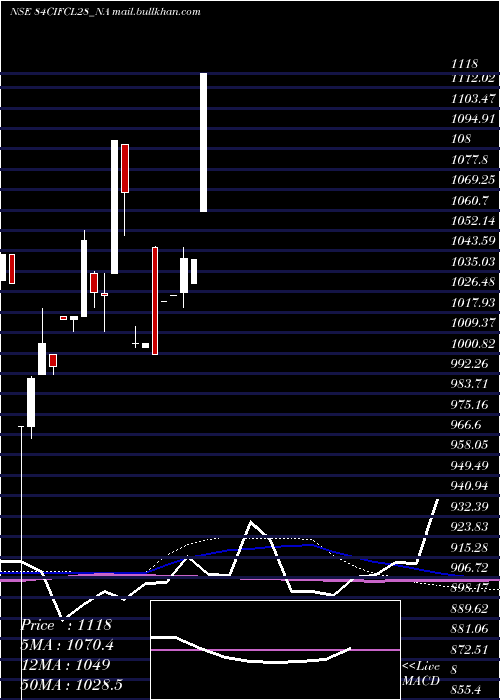Viewport: 500px width, 700px height.
Task: Click the mail.bullkhan.com watermark text
Action: pyautogui.click(x=156, y=12)
